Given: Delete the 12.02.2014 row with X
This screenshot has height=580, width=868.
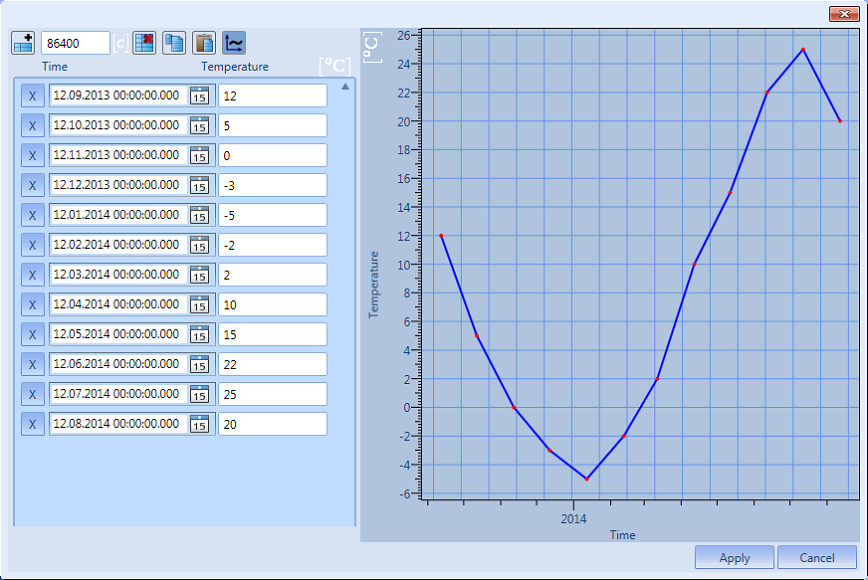Looking at the screenshot, I should [33, 245].
